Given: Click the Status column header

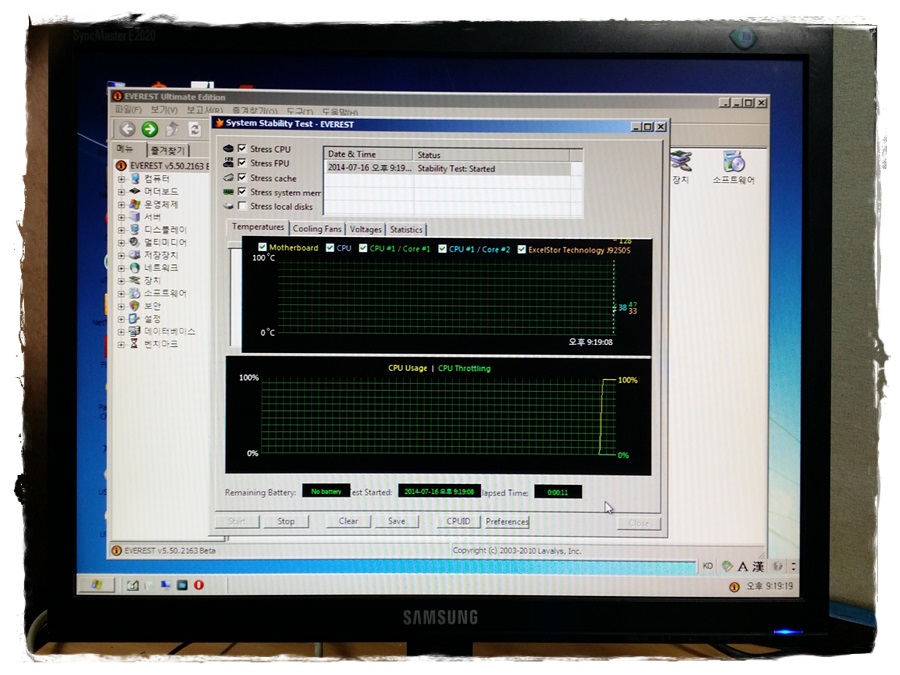Looking at the screenshot, I should click(x=492, y=154).
